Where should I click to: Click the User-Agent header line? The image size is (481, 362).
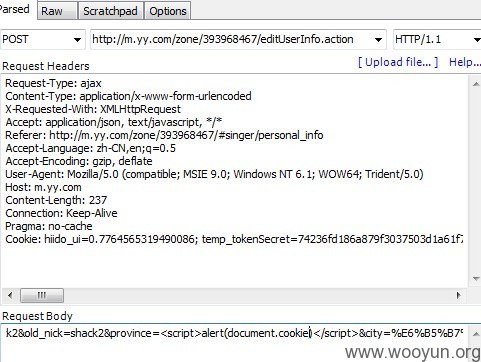click(x=214, y=174)
